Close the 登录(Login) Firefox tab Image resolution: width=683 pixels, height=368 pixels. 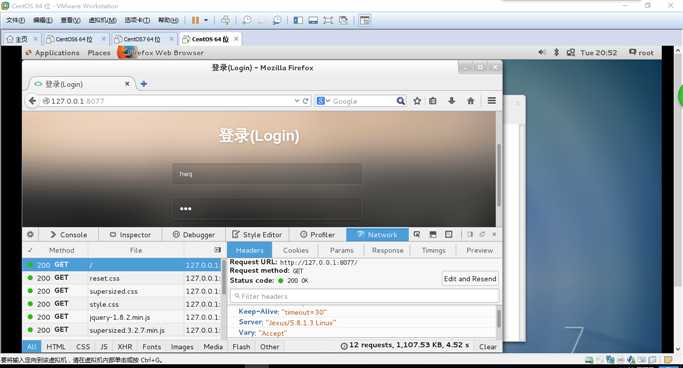click(127, 84)
